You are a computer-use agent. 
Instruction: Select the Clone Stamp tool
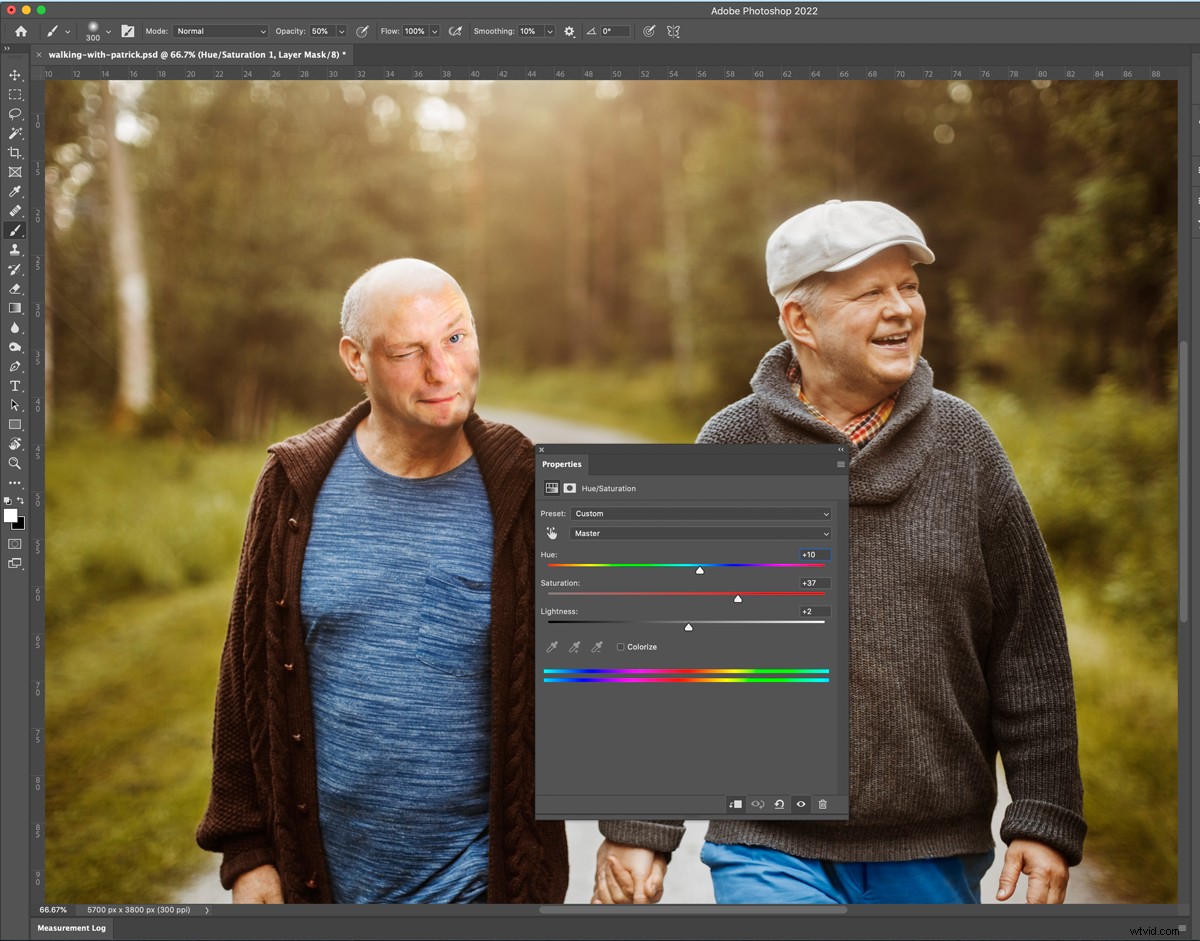click(x=15, y=249)
